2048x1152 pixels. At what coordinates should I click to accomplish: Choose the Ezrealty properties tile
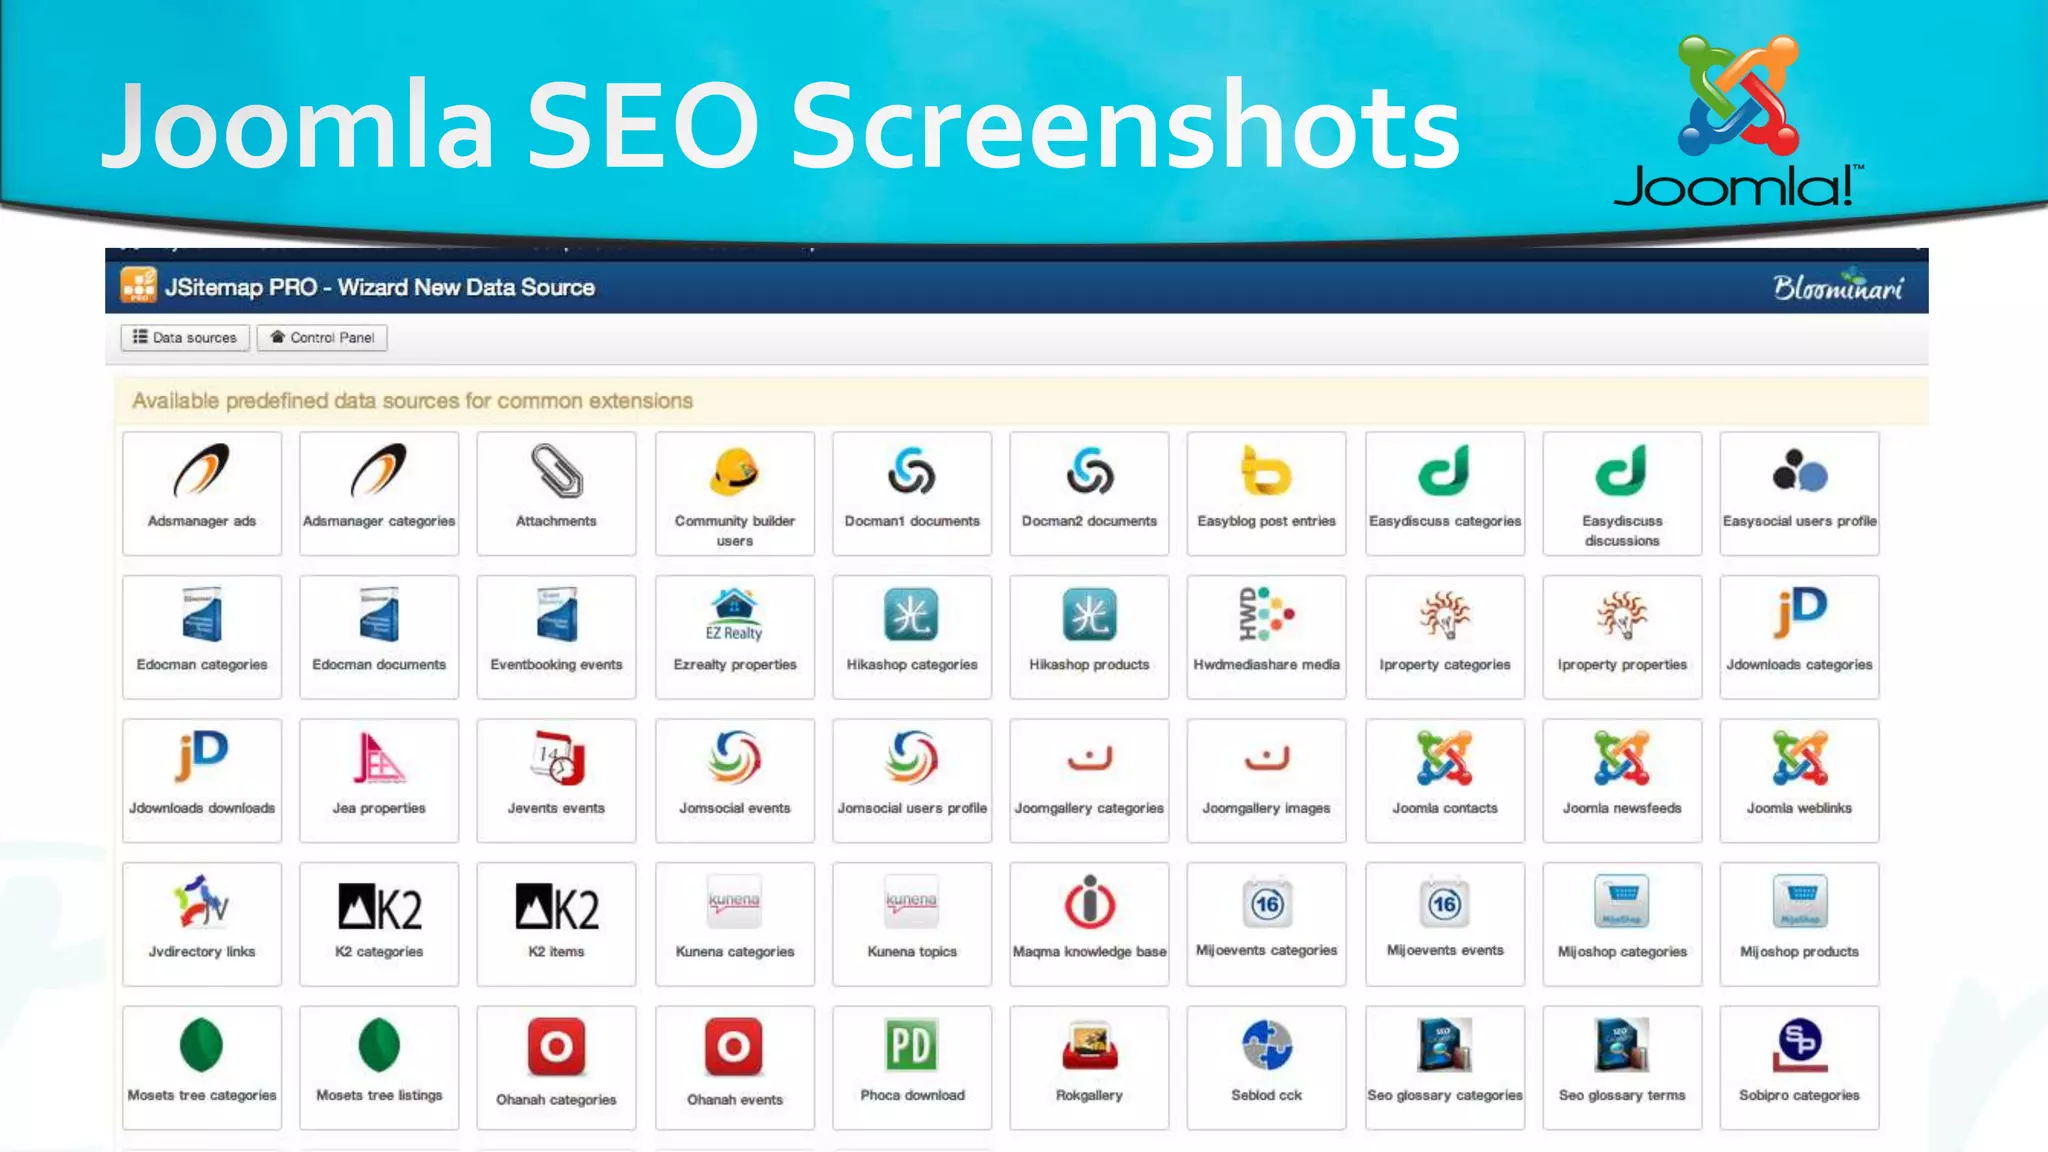pyautogui.click(x=734, y=636)
